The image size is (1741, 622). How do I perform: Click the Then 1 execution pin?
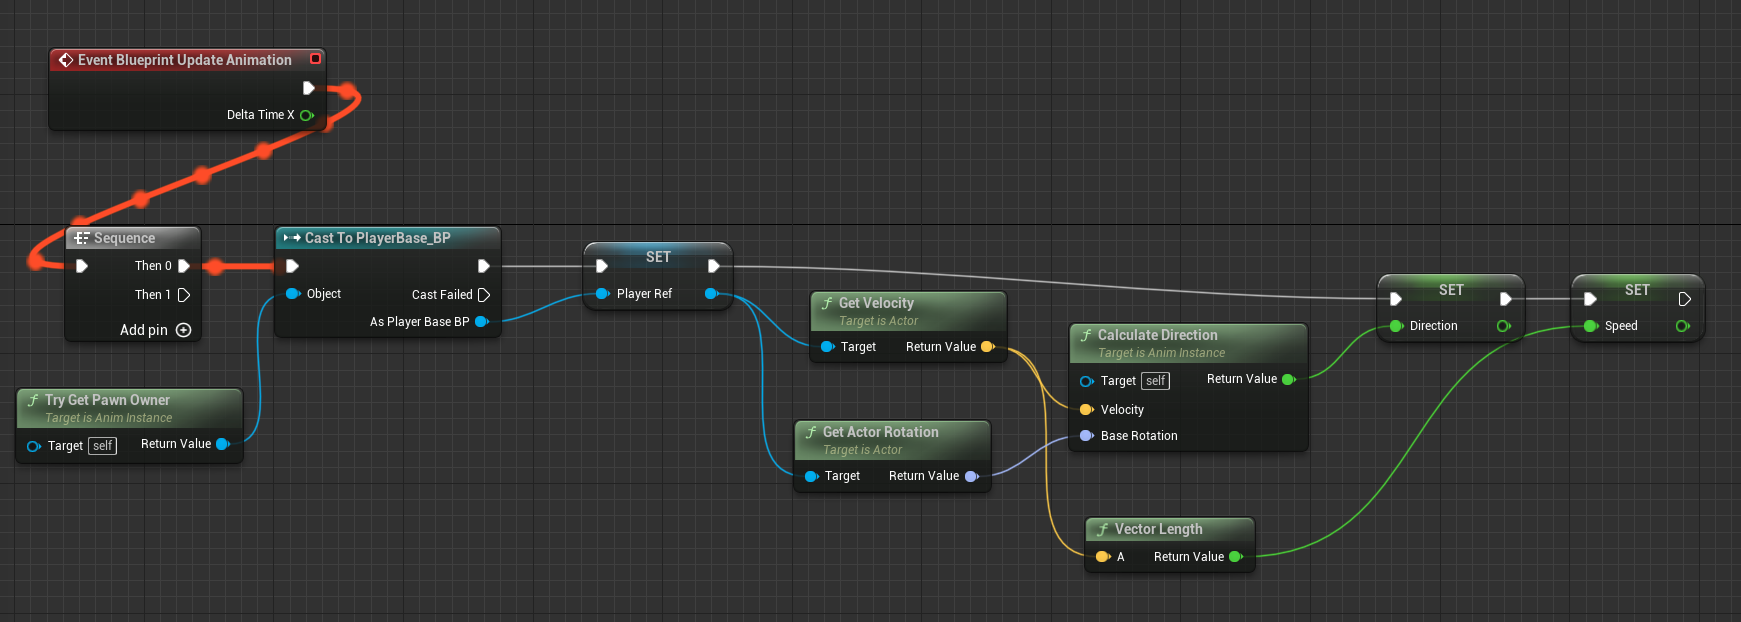184,295
